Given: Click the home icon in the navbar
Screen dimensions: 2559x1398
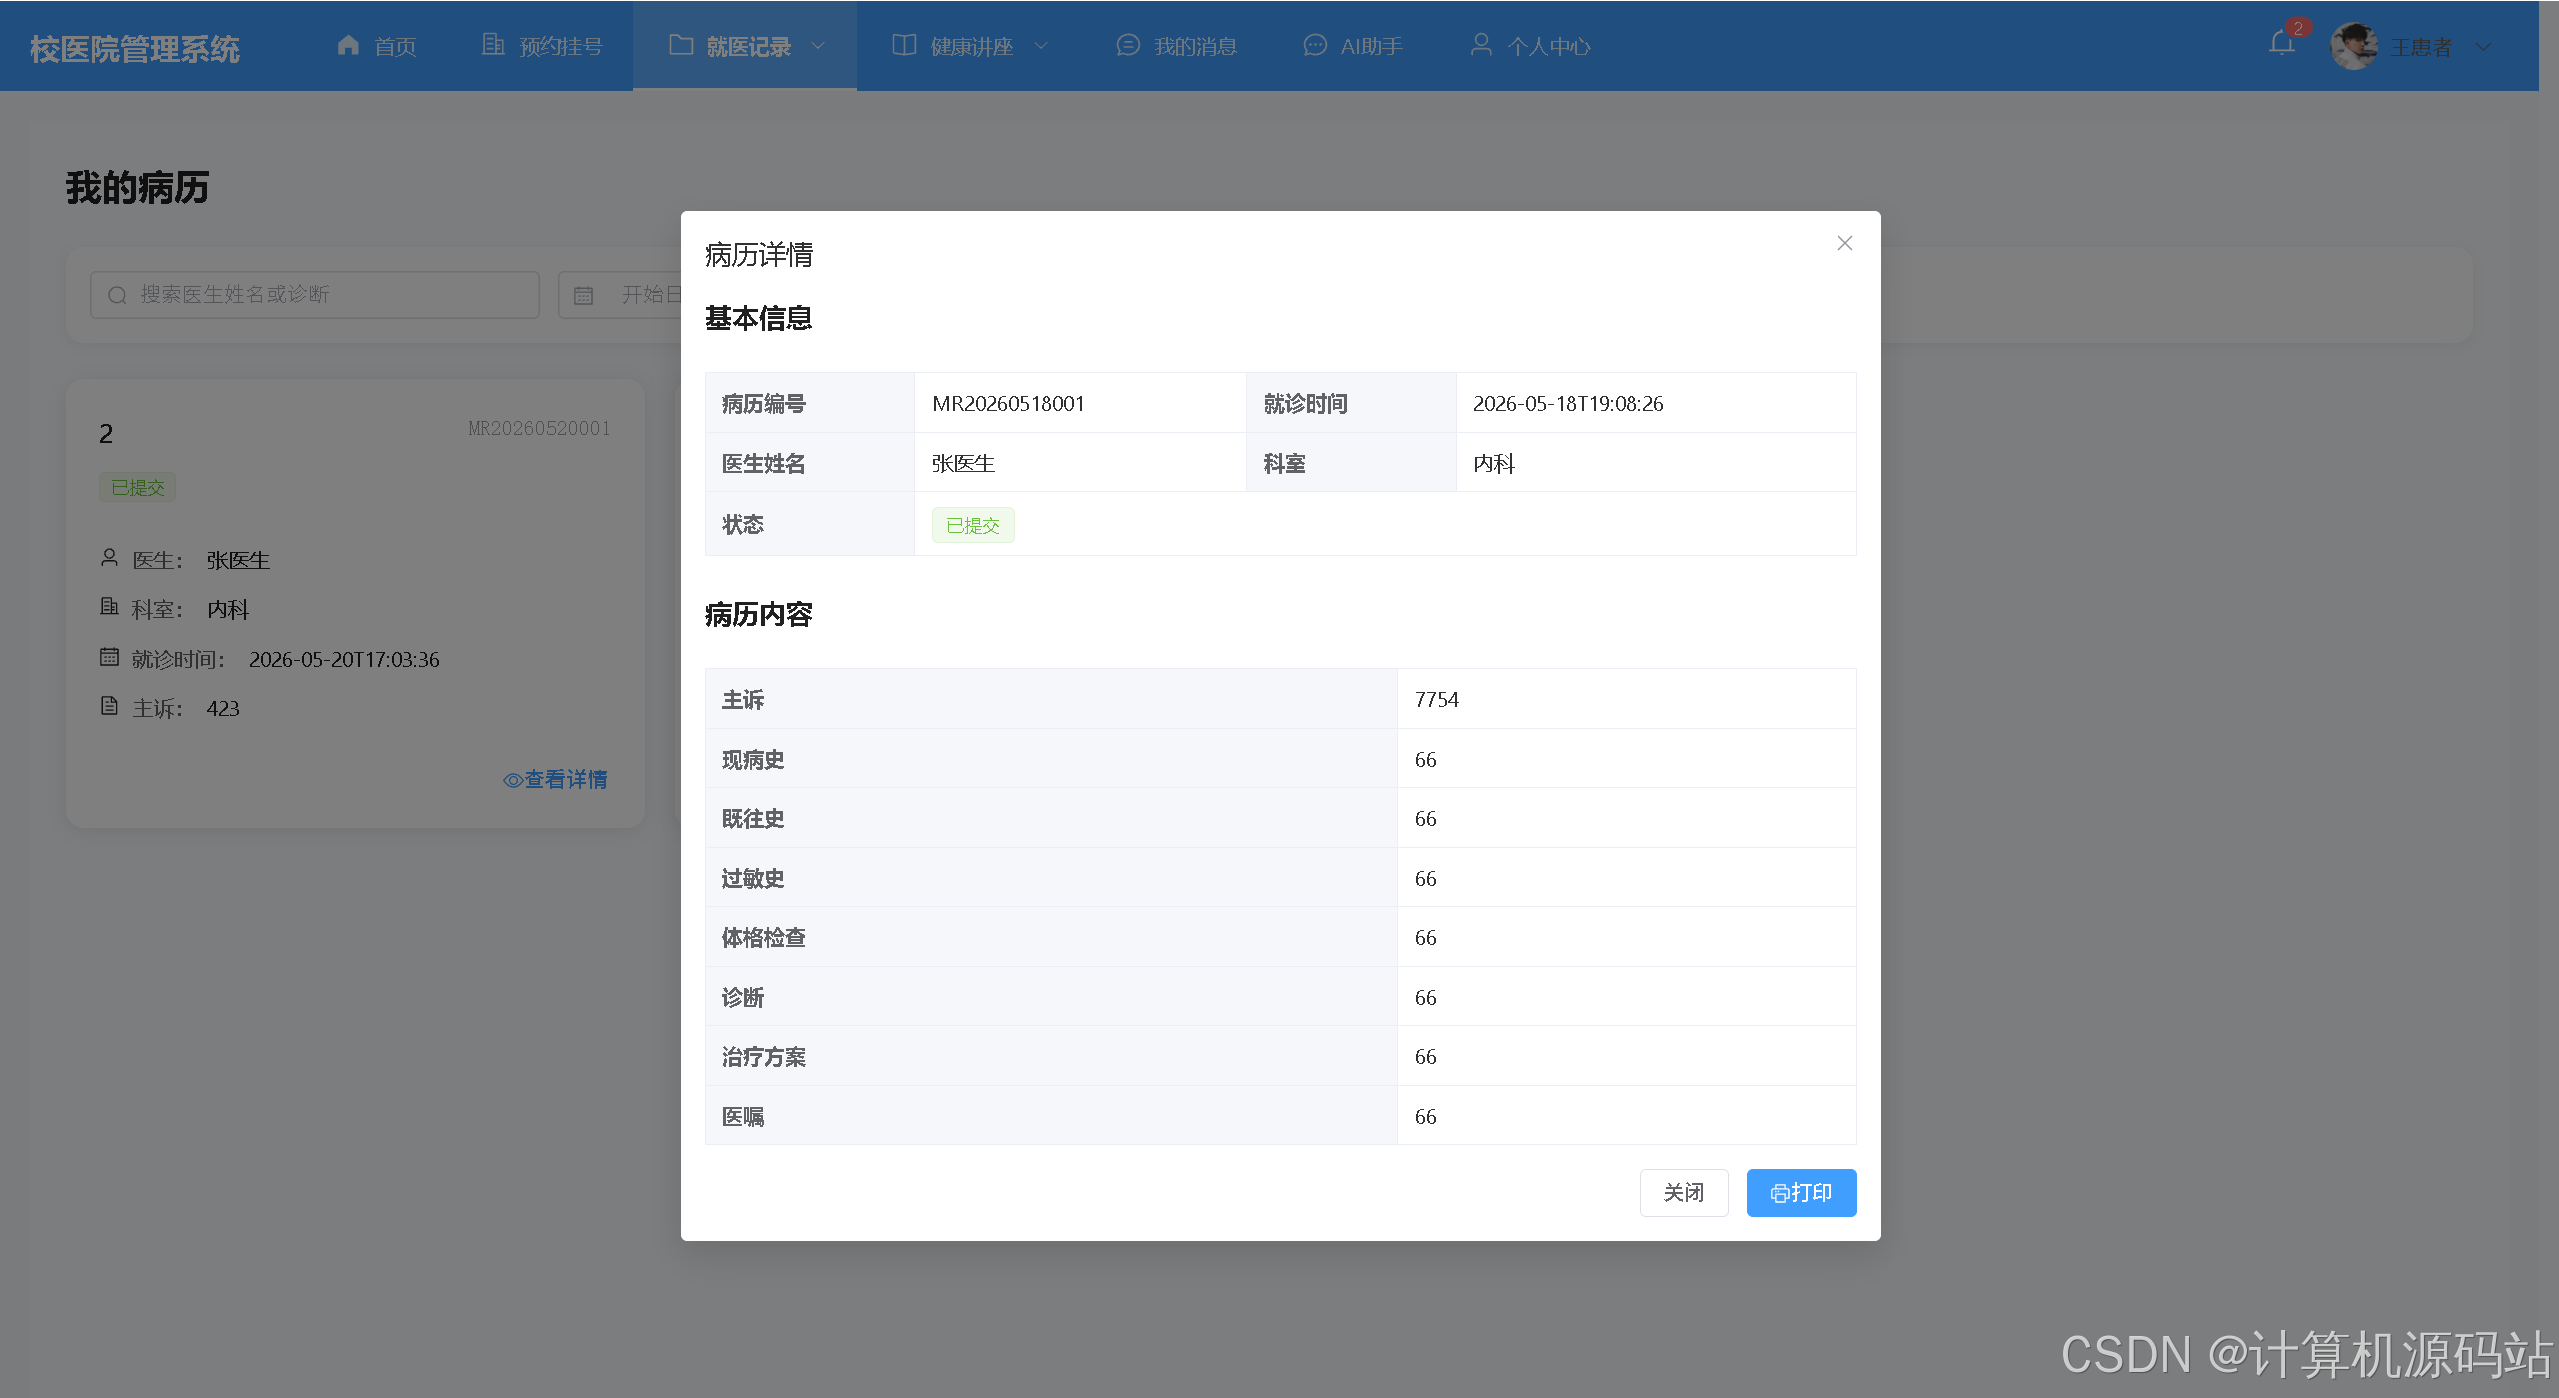Looking at the screenshot, I should (348, 45).
